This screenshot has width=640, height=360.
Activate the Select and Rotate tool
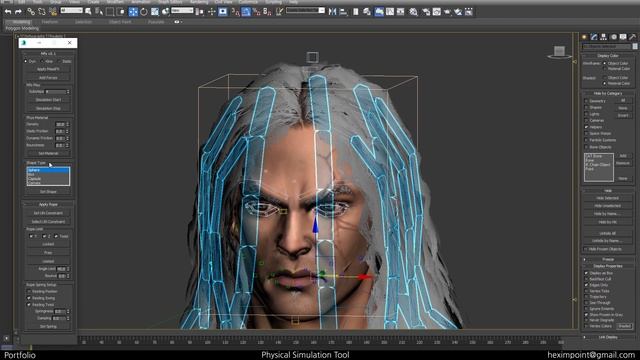tap(144, 12)
